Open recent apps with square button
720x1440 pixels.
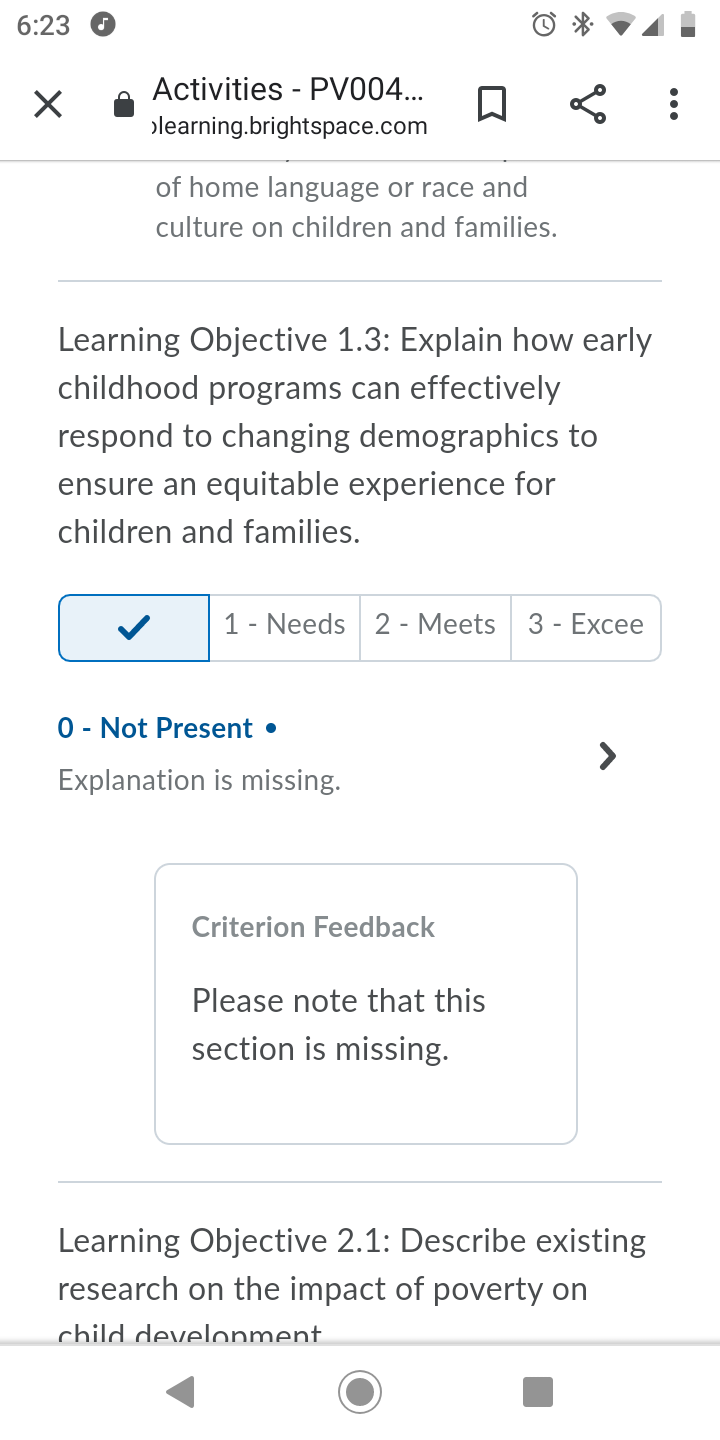tap(538, 1391)
